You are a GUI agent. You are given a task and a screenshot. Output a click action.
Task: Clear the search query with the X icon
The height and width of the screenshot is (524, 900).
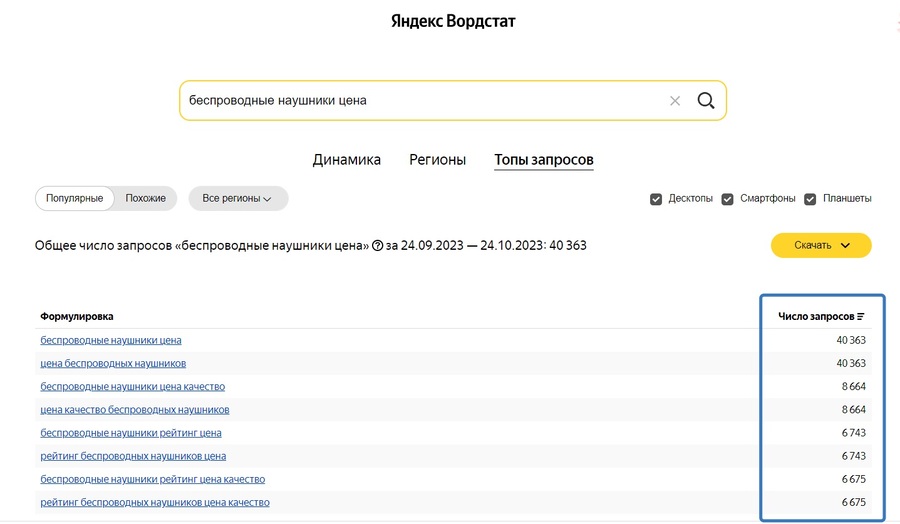[x=675, y=101]
